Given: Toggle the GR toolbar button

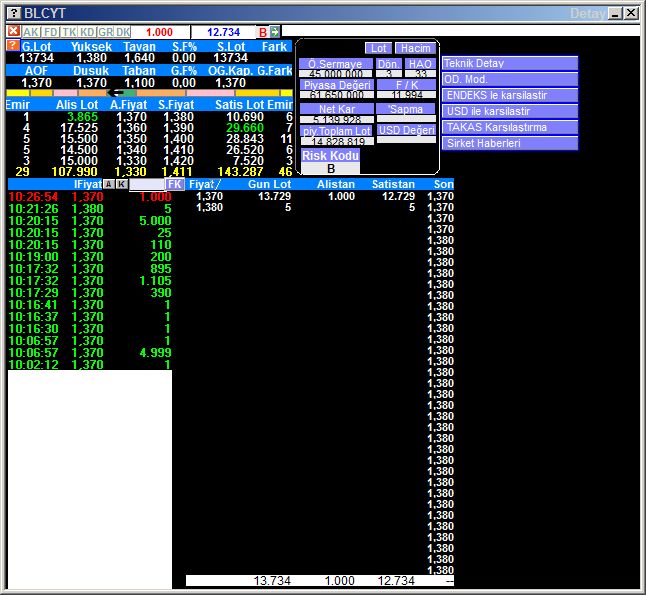Looking at the screenshot, I should coord(106,32).
